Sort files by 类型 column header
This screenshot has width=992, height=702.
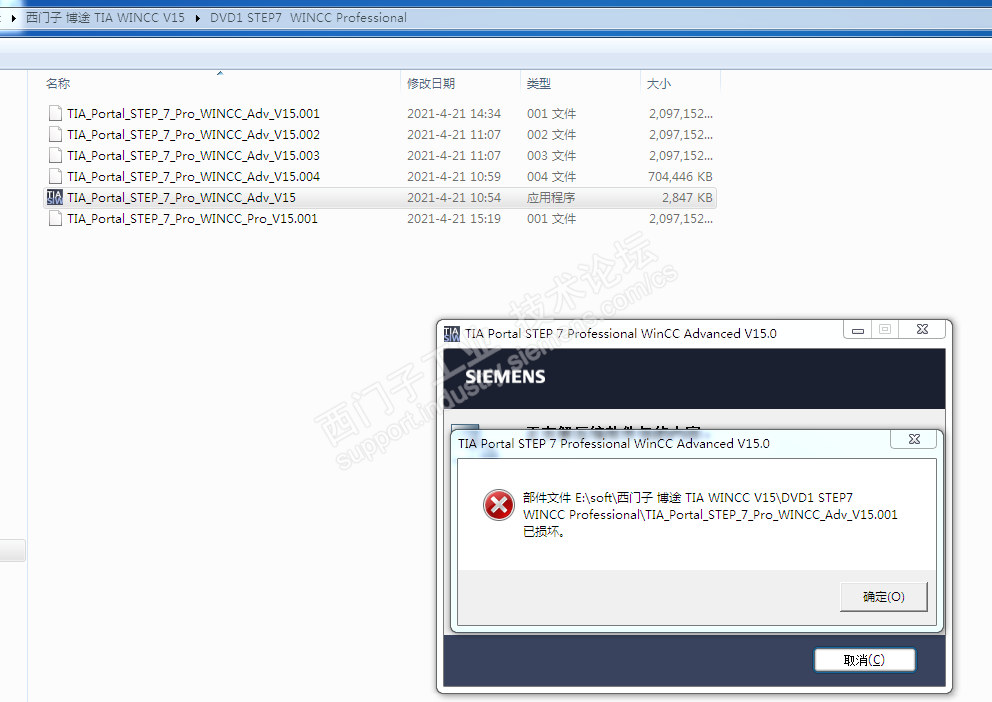coord(539,83)
